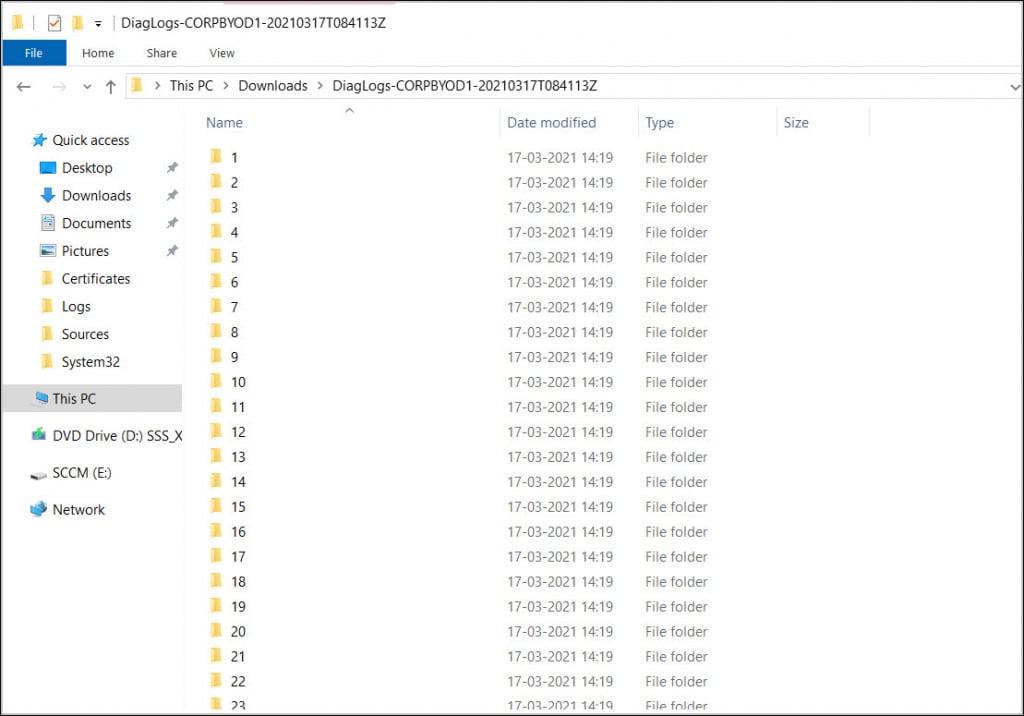Open the View ribbon tab
The image size is (1024, 716).
(x=222, y=53)
